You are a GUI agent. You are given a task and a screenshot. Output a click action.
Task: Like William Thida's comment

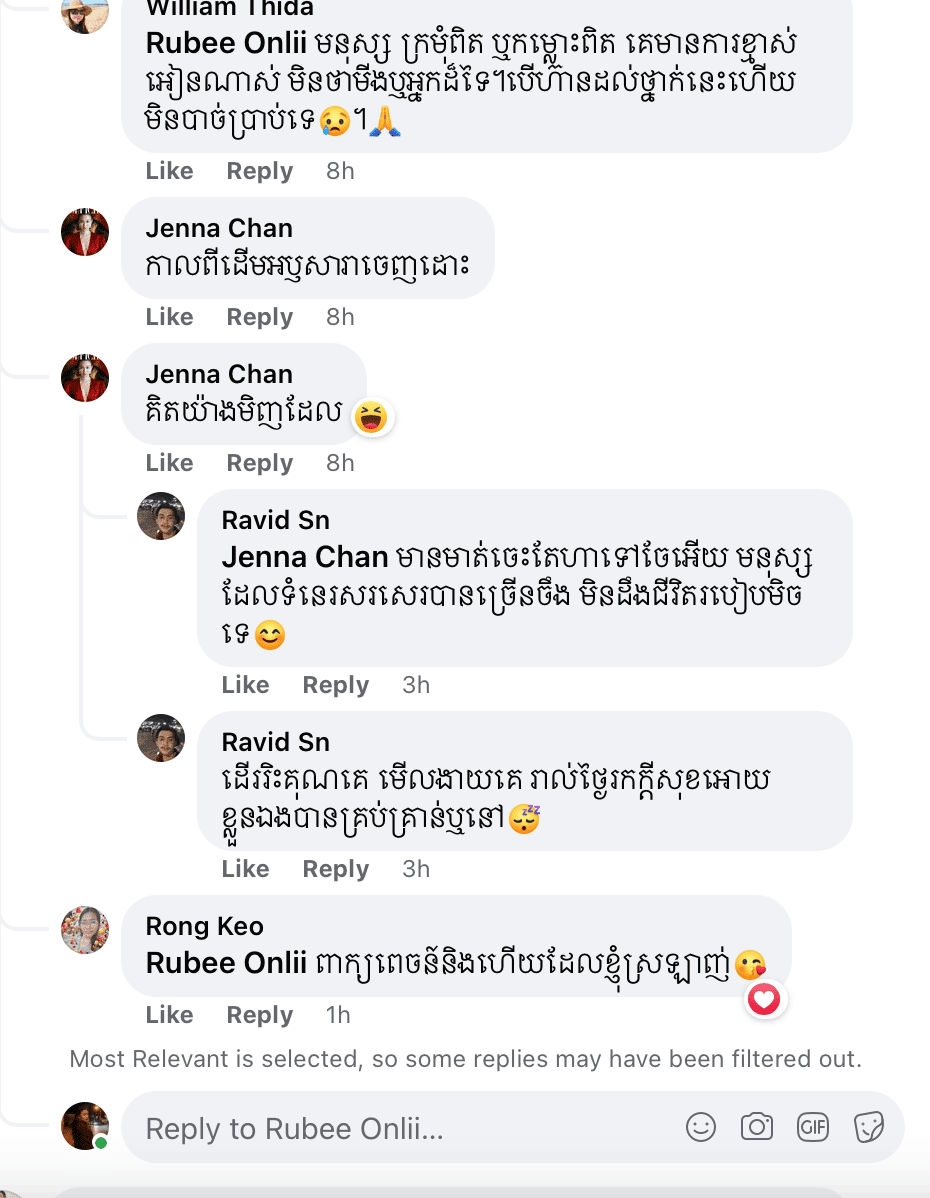coord(169,171)
